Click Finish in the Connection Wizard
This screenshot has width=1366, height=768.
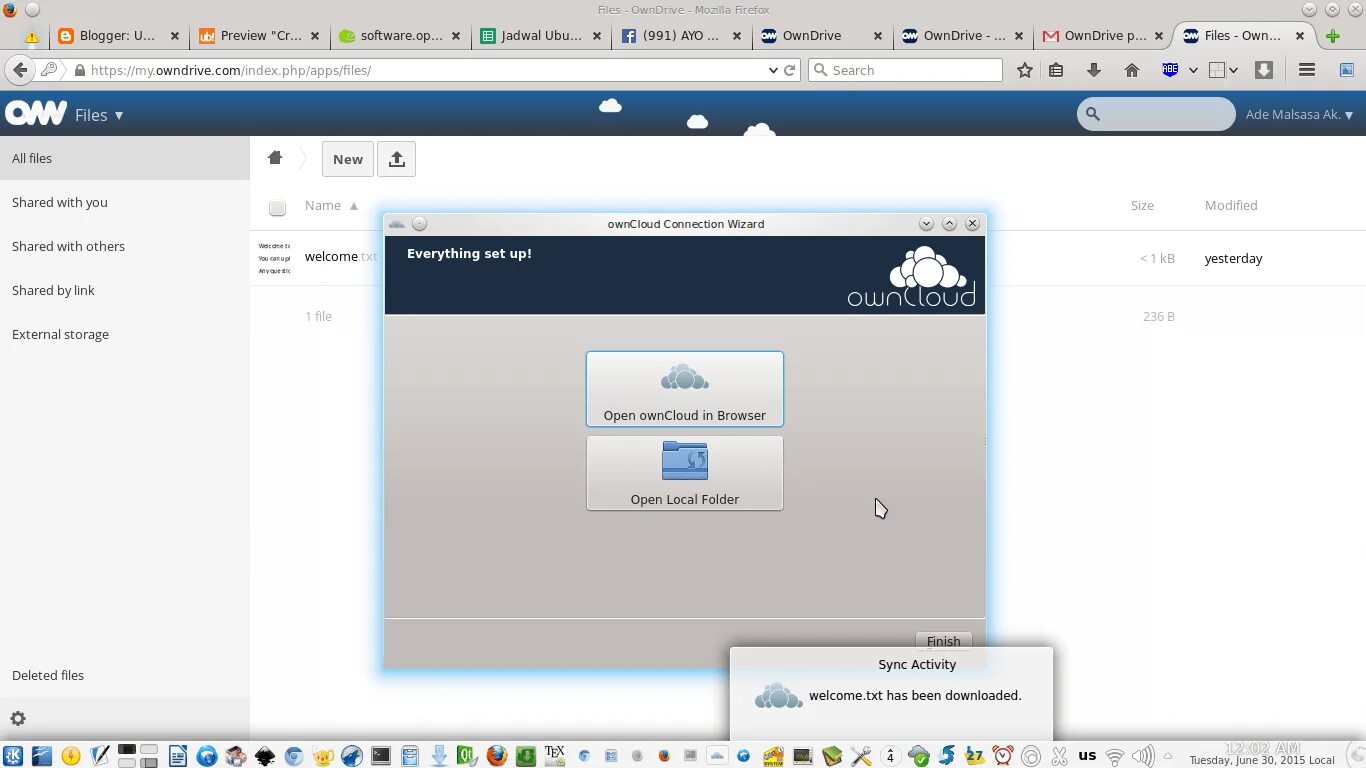943,641
